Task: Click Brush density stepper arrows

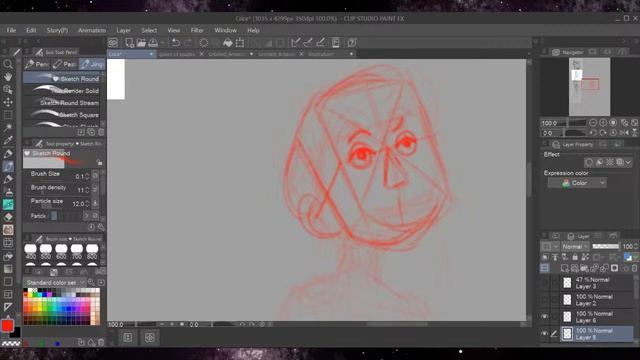Action: (87, 190)
